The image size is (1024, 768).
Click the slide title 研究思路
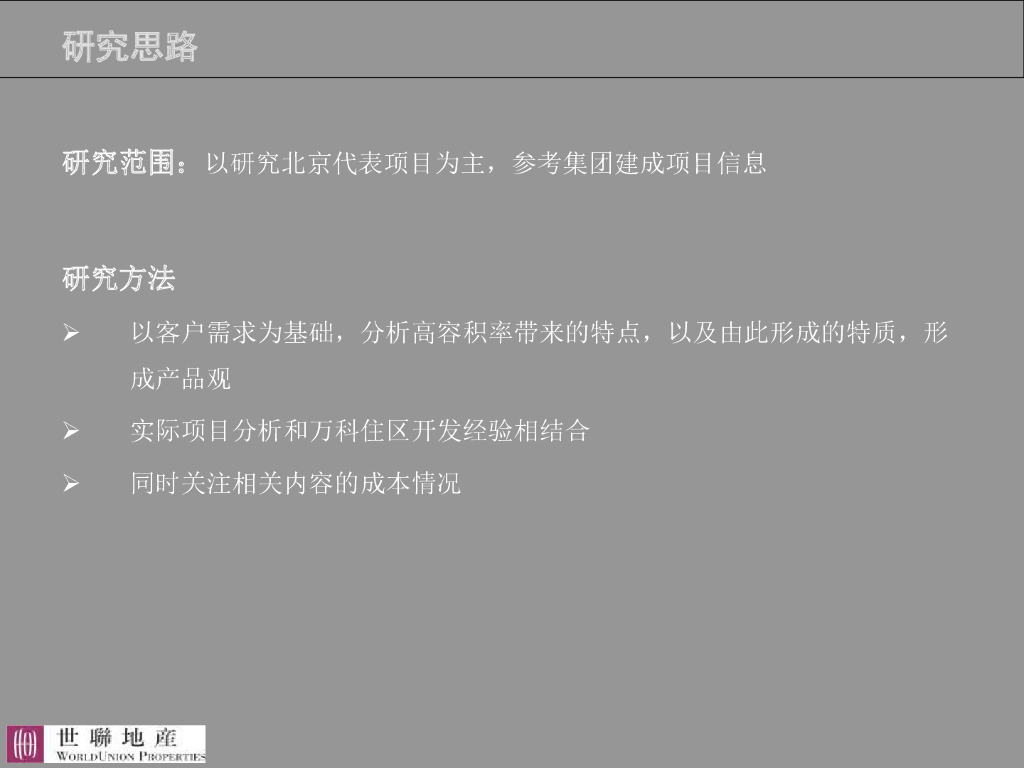[x=130, y=46]
